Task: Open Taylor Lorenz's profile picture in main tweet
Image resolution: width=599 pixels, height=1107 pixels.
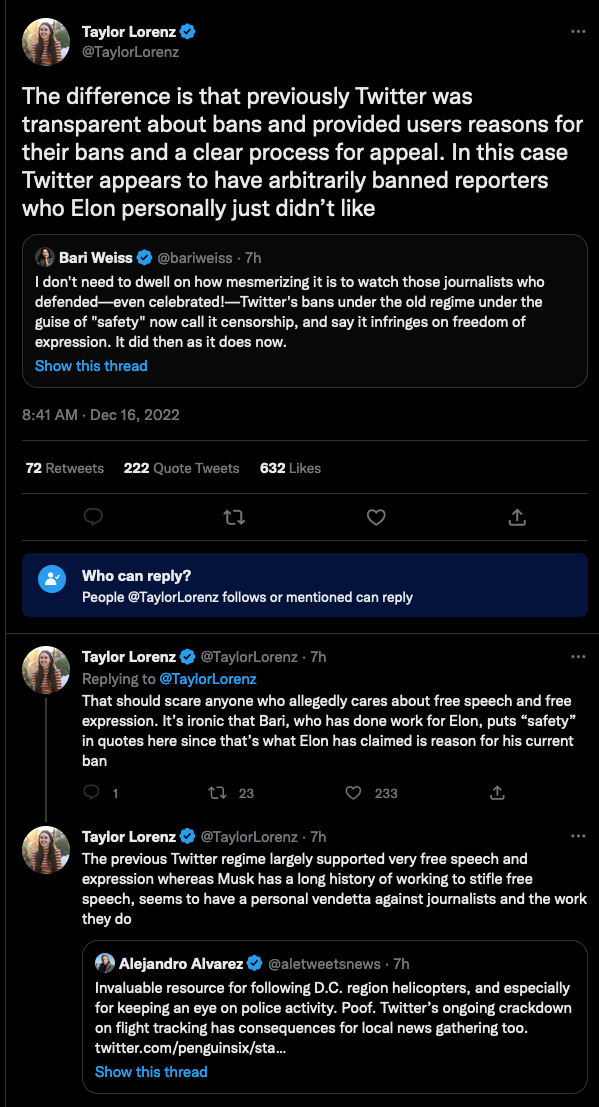Action: pyautogui.click(x=47, y=42)
